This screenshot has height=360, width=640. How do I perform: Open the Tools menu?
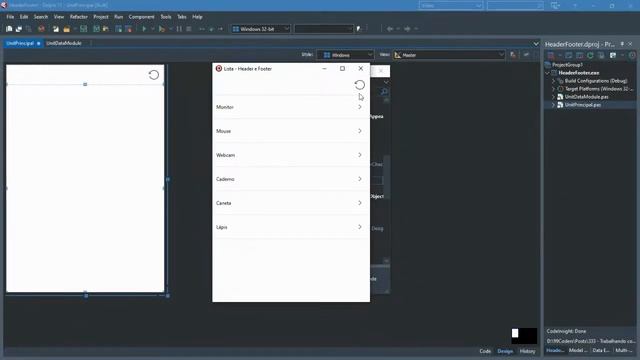pos(166,17)
